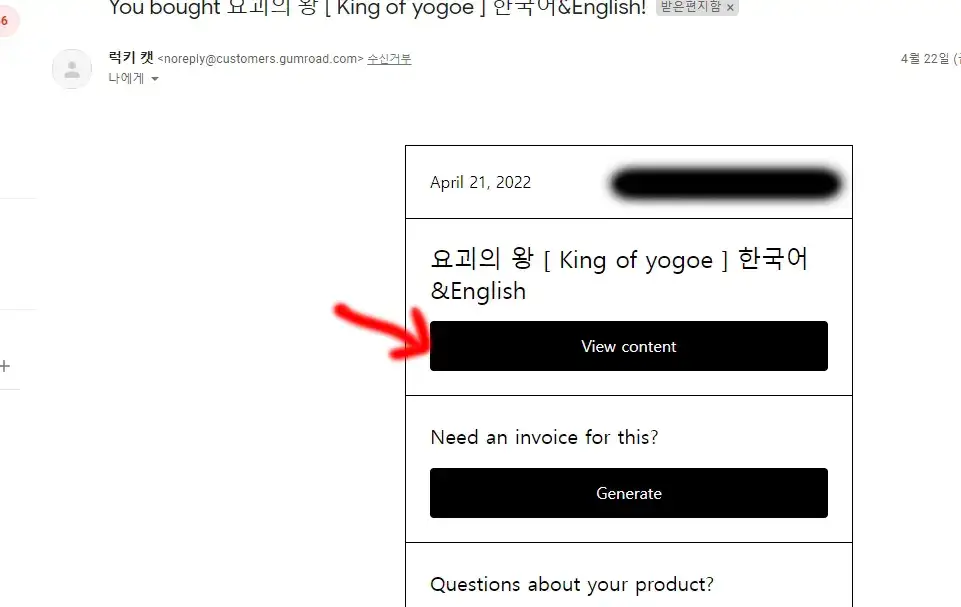Click the red hand-drawn arrow annotation
The height and width of the screenshot is (607, 961).
pyautogui.click(x=382, y=330)
